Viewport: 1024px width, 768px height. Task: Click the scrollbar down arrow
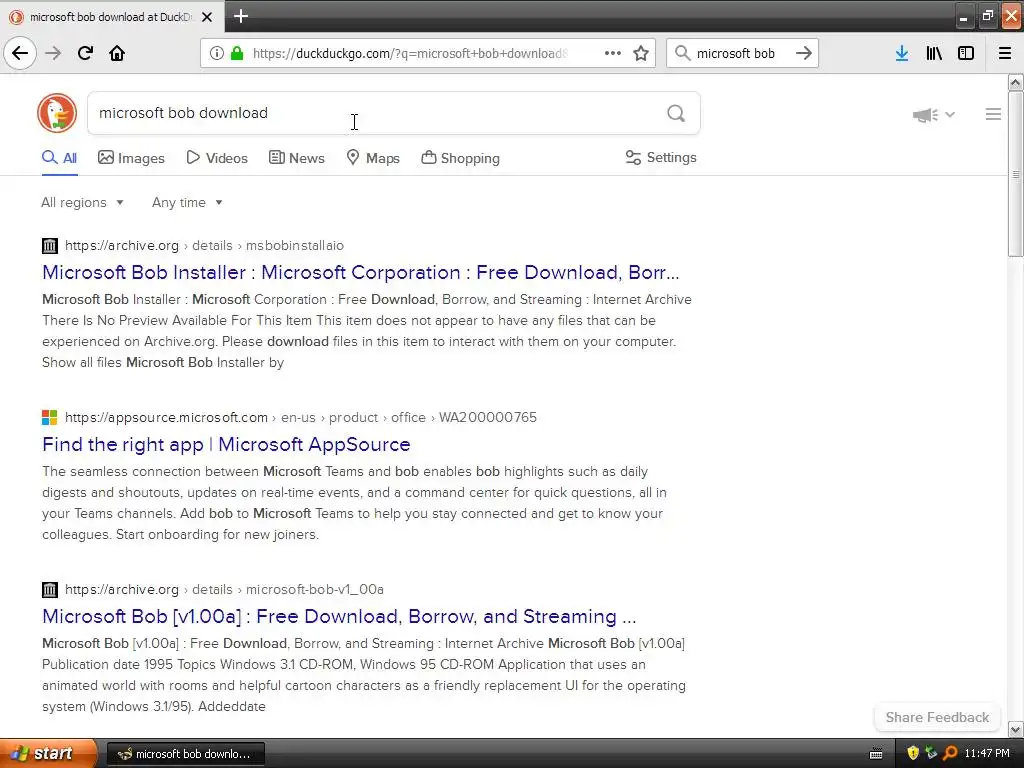point(1015,729)
